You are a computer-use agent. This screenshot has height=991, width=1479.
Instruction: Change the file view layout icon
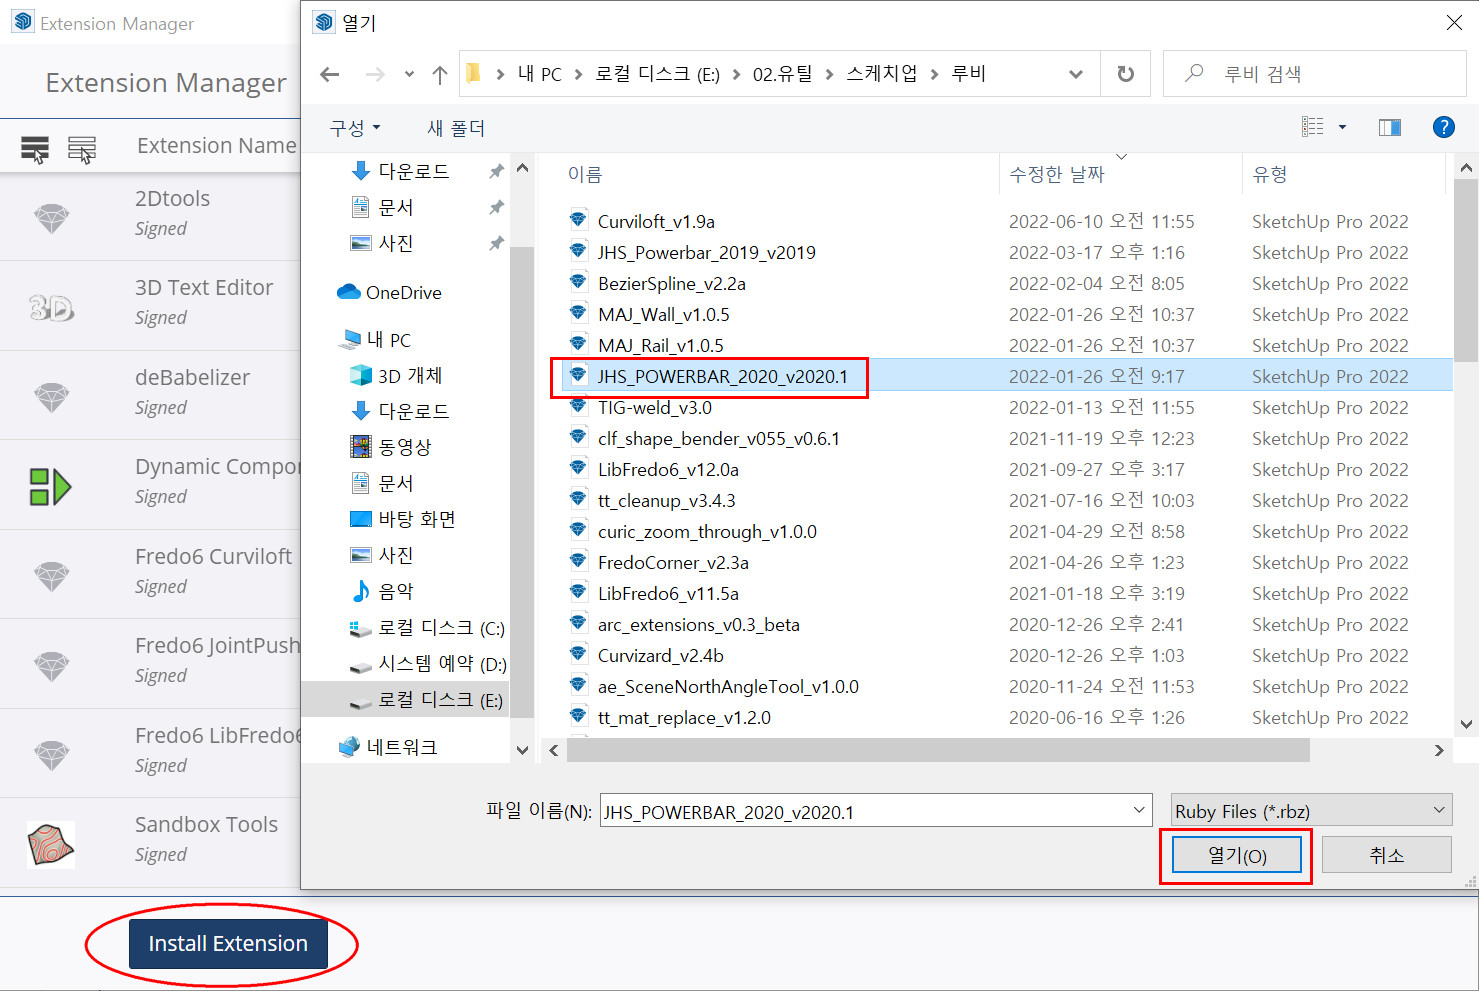(1312, 127)
